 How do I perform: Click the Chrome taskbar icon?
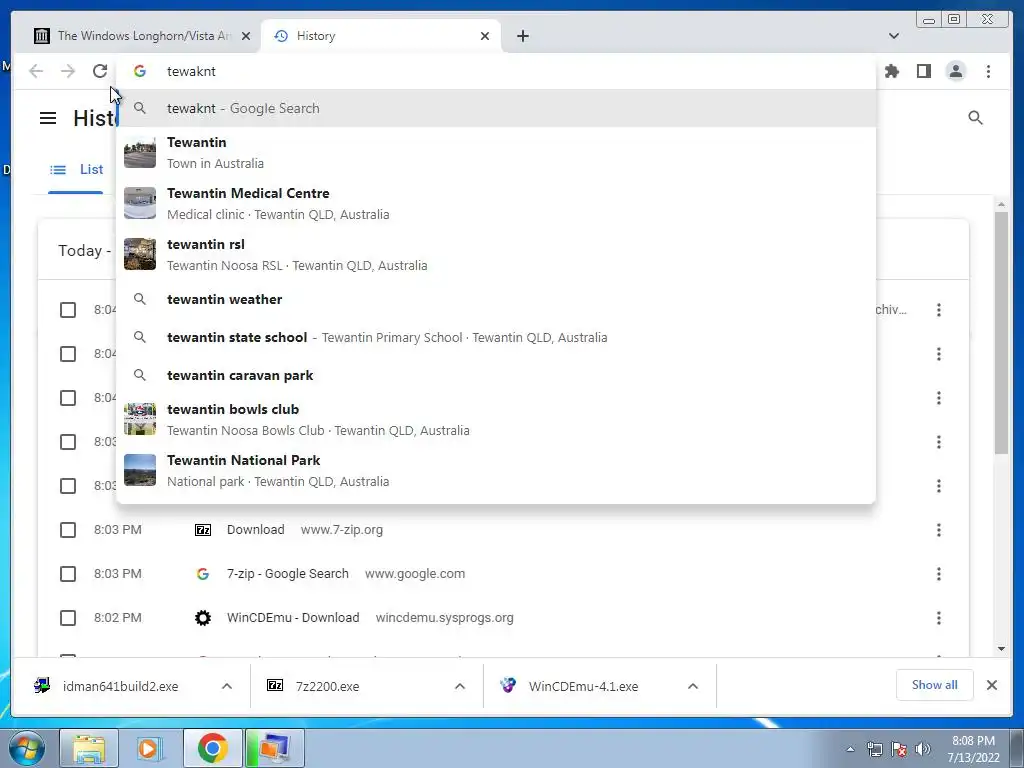click(x=212, y=748)
